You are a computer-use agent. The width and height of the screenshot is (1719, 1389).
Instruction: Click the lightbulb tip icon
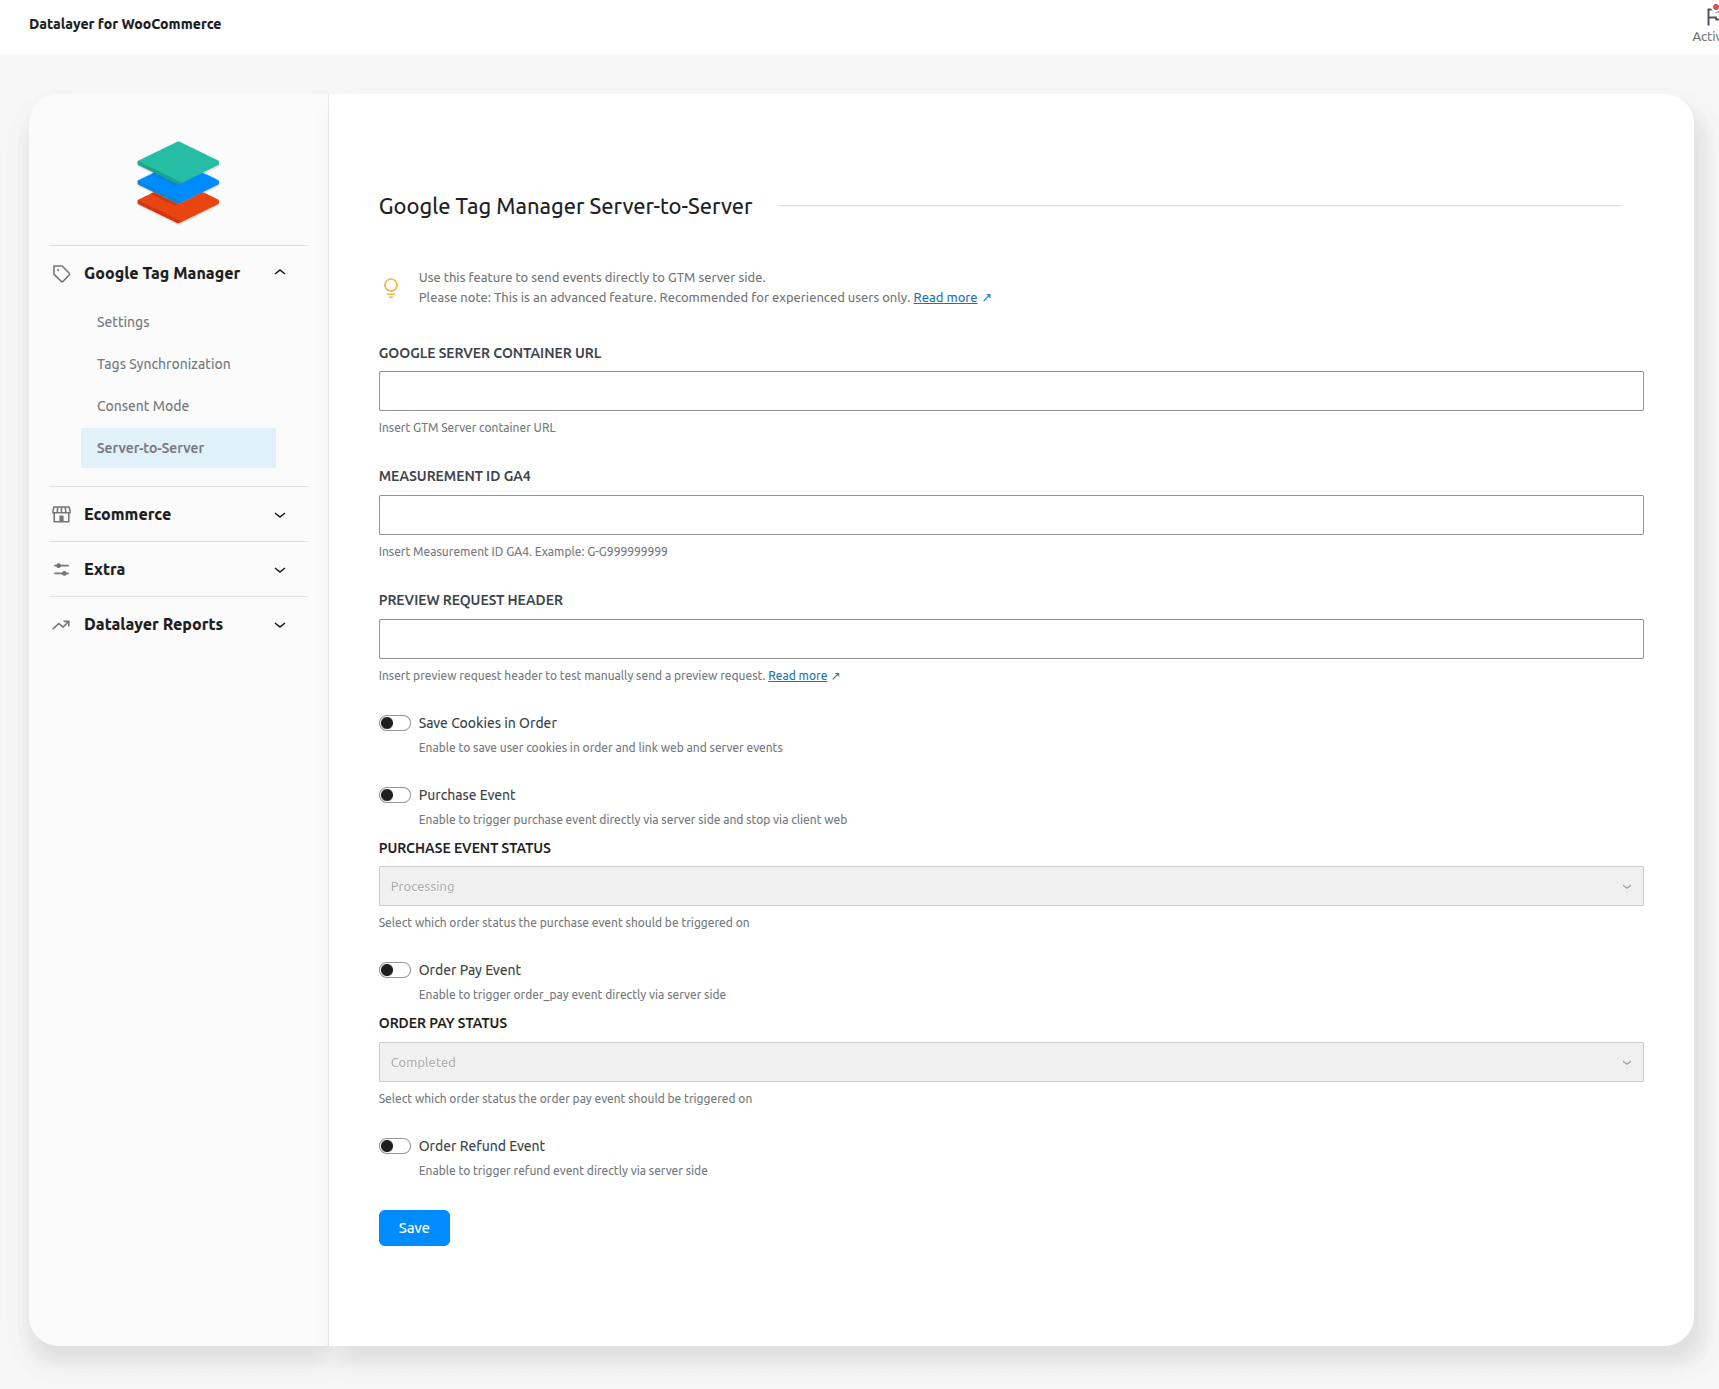point(391,288)
